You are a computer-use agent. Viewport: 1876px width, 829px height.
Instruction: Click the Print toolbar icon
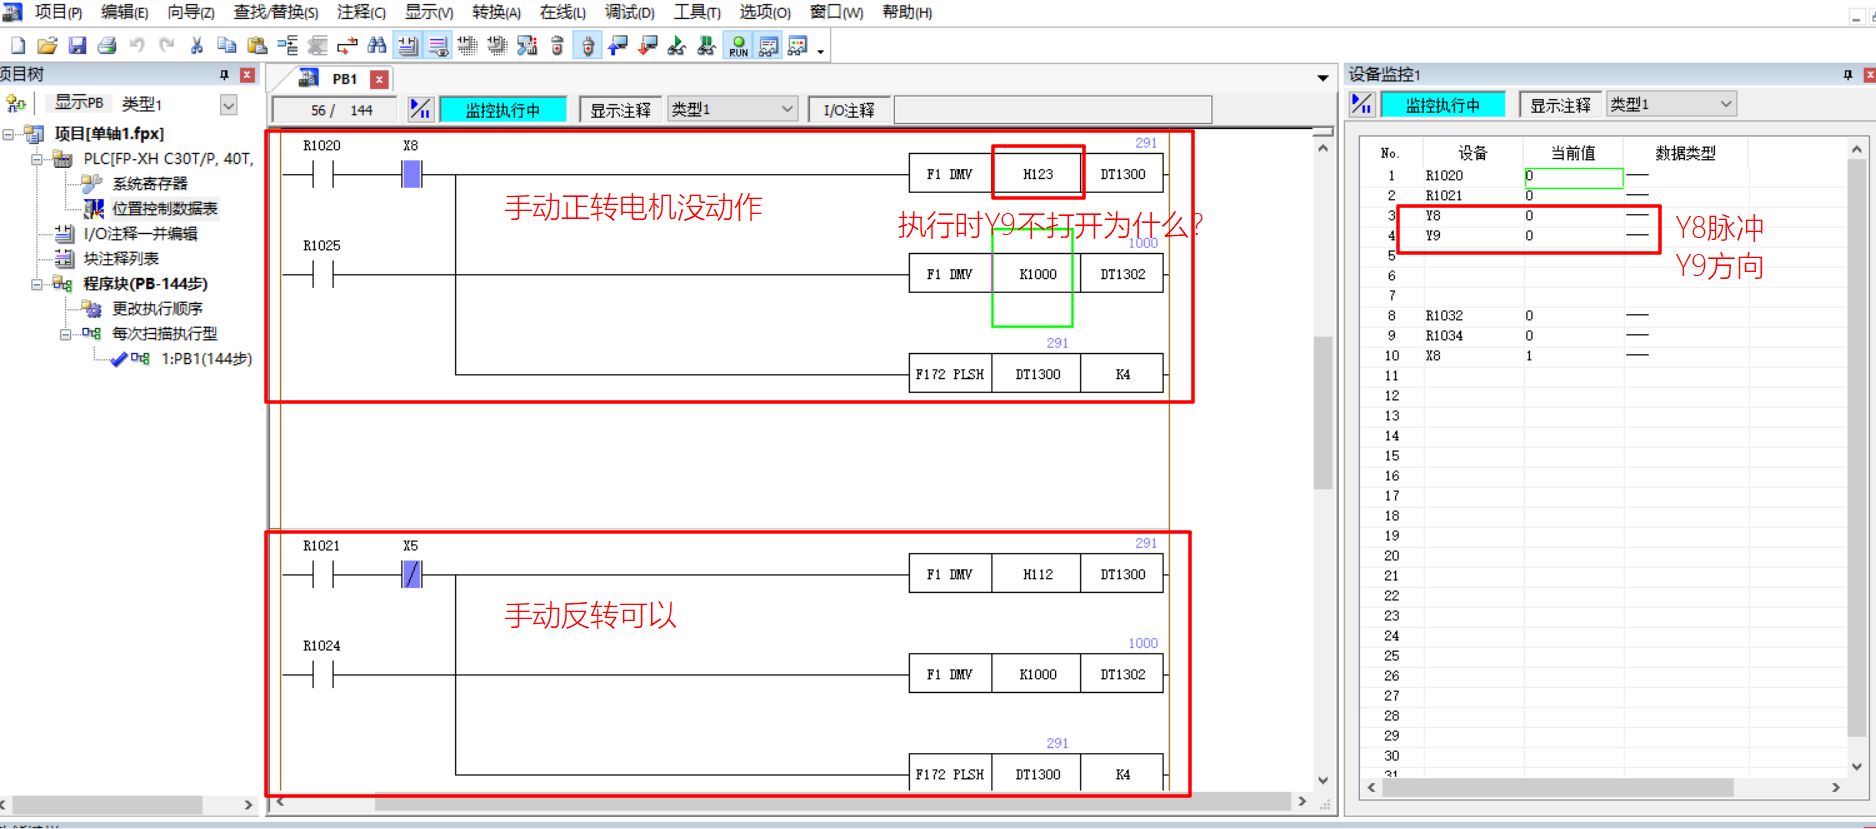point(107,46)
